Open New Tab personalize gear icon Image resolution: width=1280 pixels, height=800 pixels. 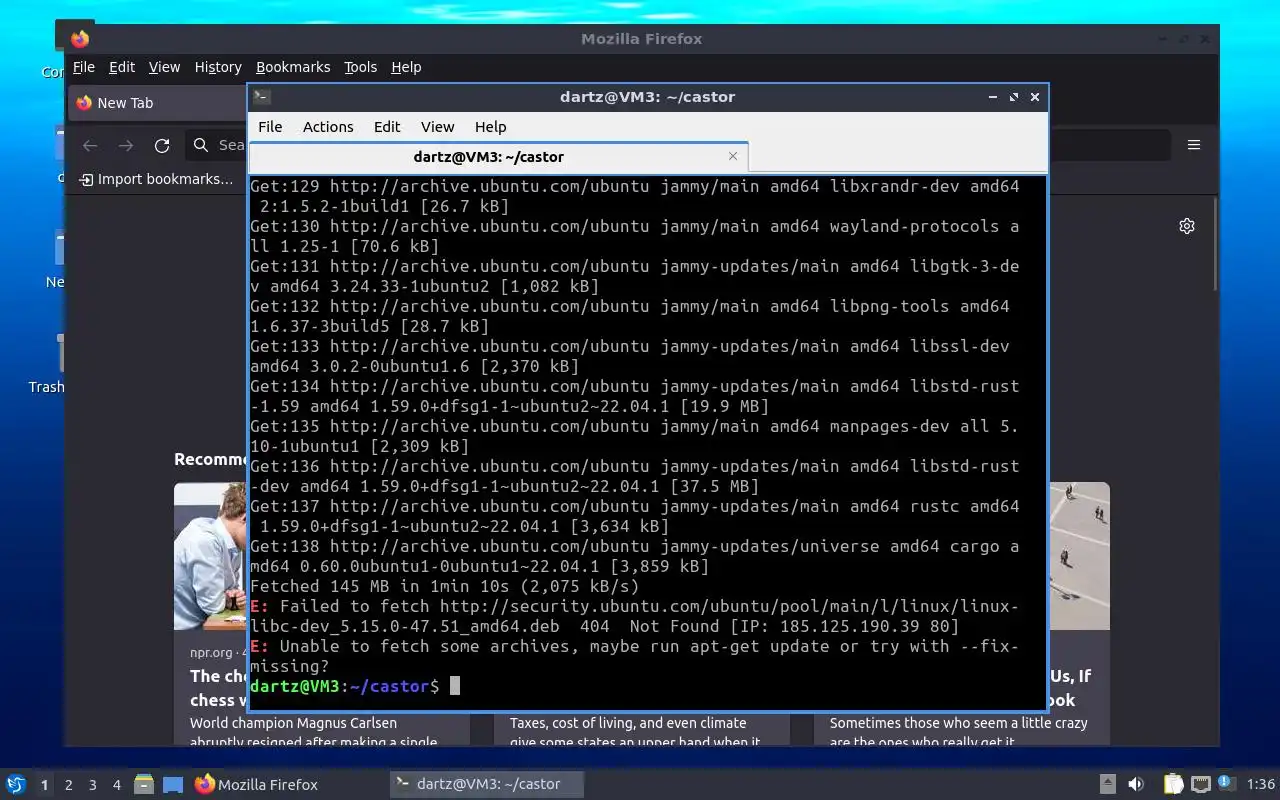click(1187, 226)
